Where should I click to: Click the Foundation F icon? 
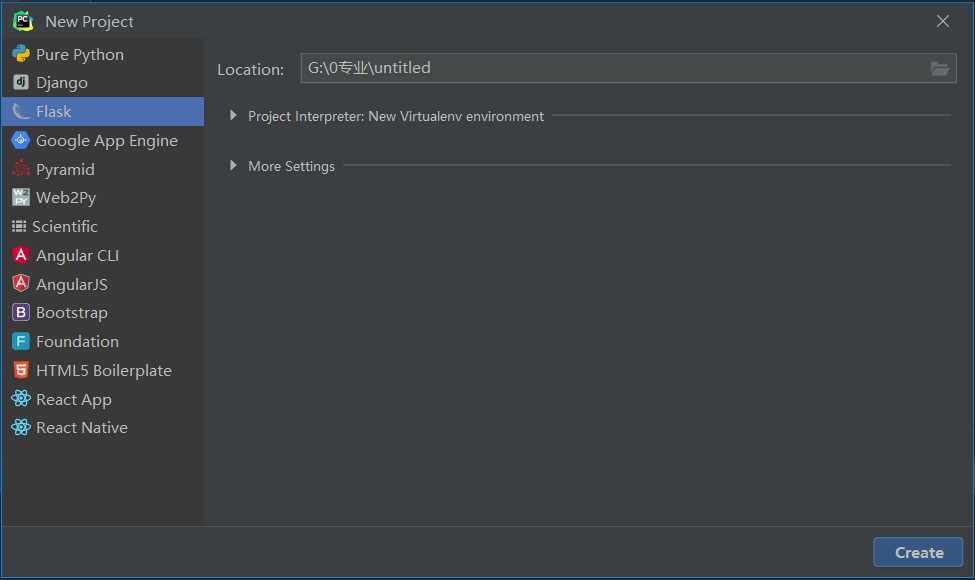point(21,341)
